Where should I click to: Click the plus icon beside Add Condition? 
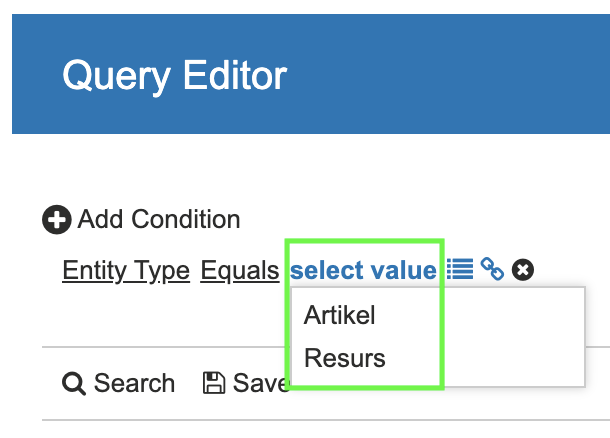pos(56,220)
